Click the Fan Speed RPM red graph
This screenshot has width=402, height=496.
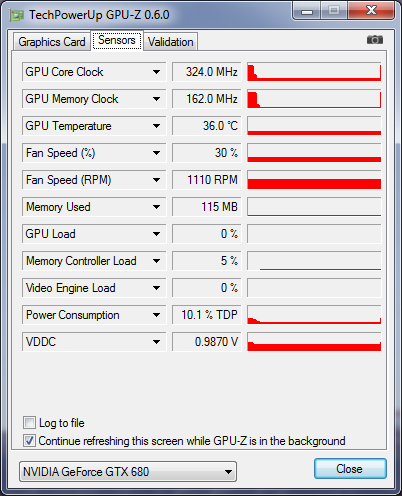pos(314,180)
